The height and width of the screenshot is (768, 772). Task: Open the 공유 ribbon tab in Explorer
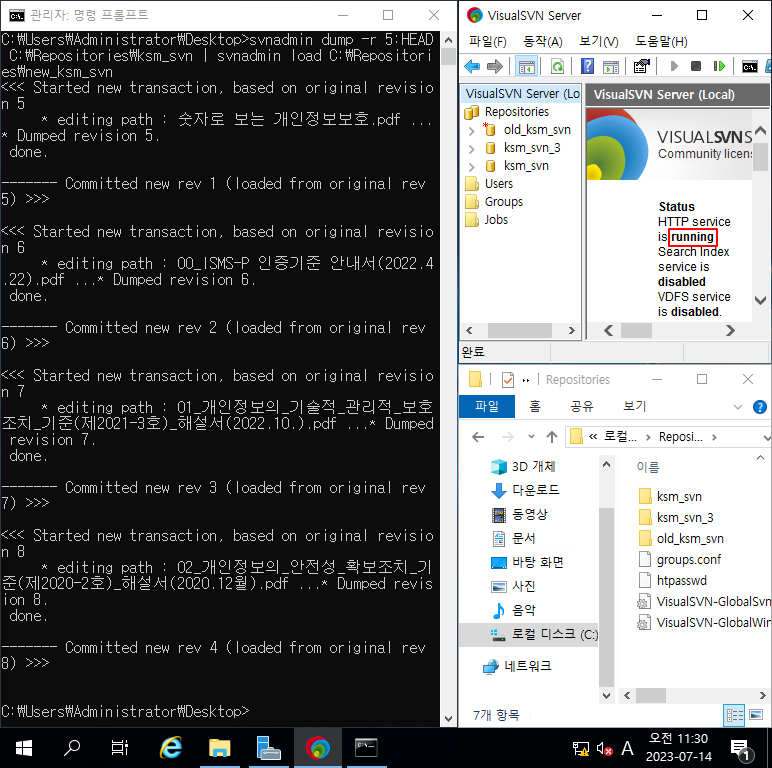pos(581,406)
